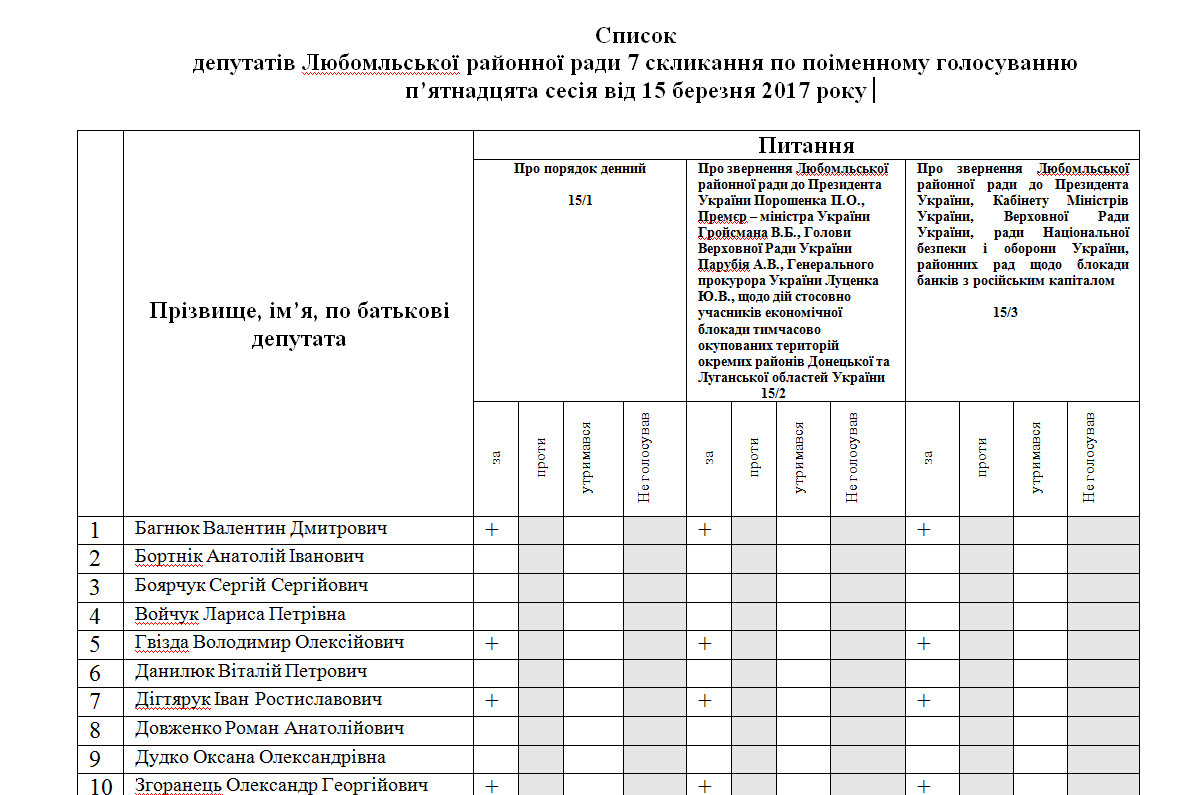
Task: Click on "Войчук Лариса Петрівна" row name
Action: [240, 614]
